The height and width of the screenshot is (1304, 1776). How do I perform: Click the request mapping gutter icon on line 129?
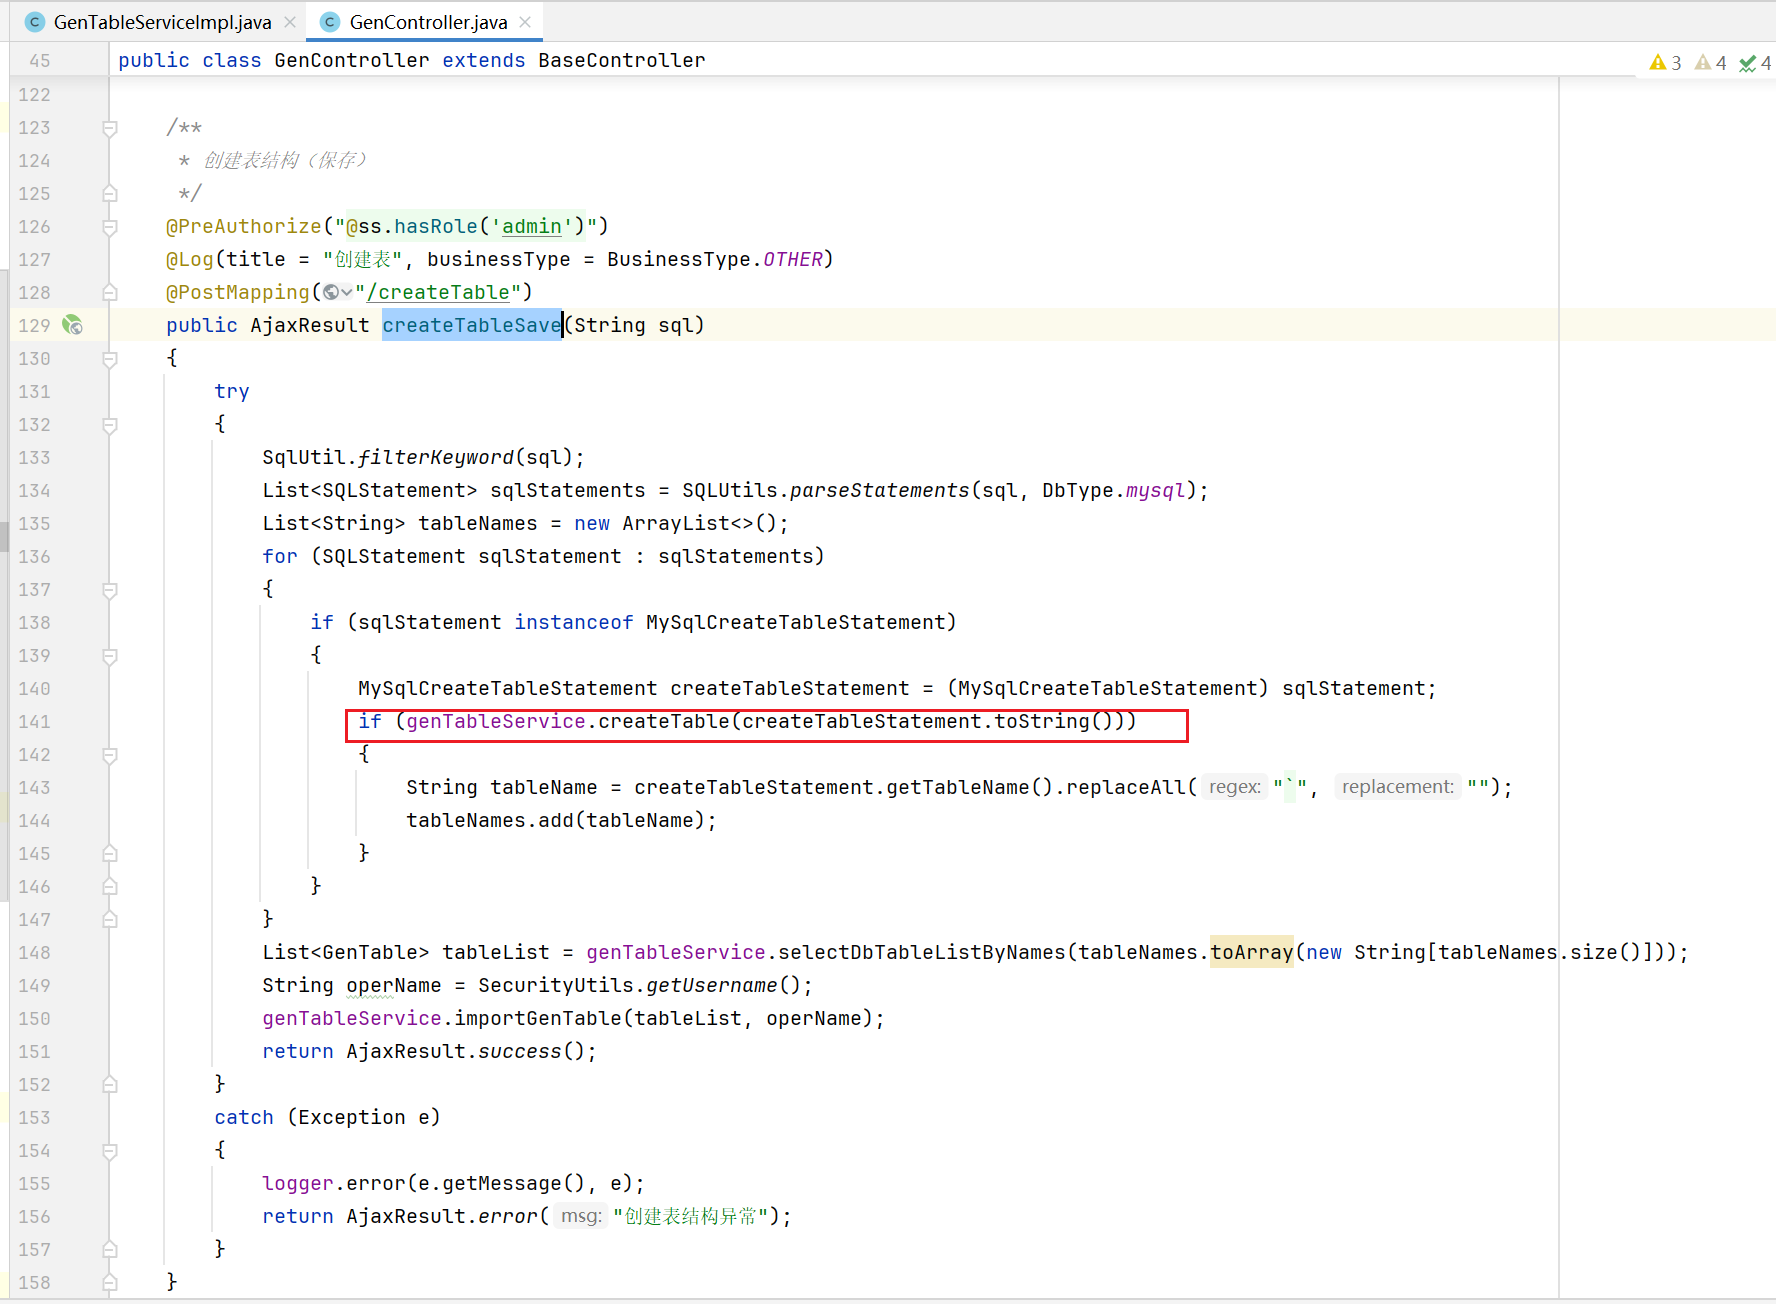[x=73, y=325]
